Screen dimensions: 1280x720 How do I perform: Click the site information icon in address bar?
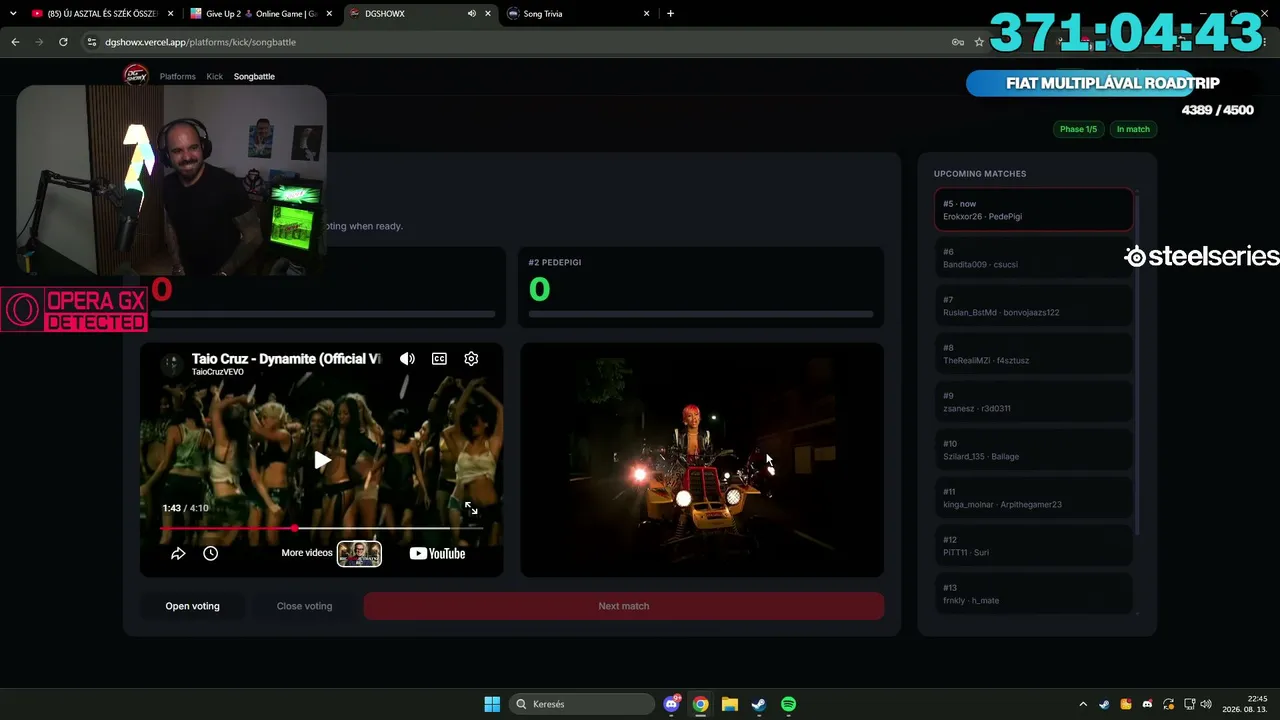(x=92, y=42)
